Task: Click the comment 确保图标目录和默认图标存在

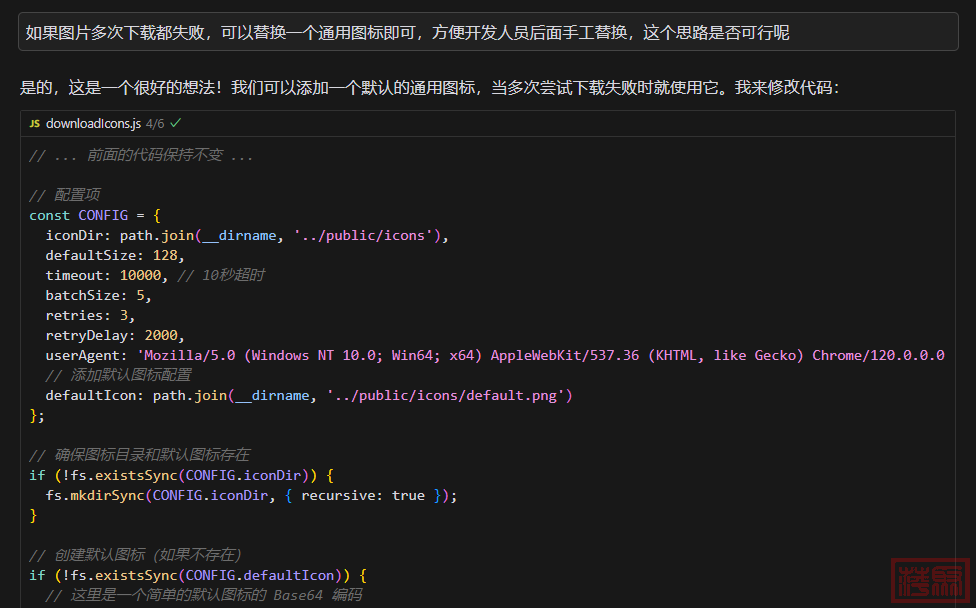Action: pyautogui.click(x=139, y=455)
